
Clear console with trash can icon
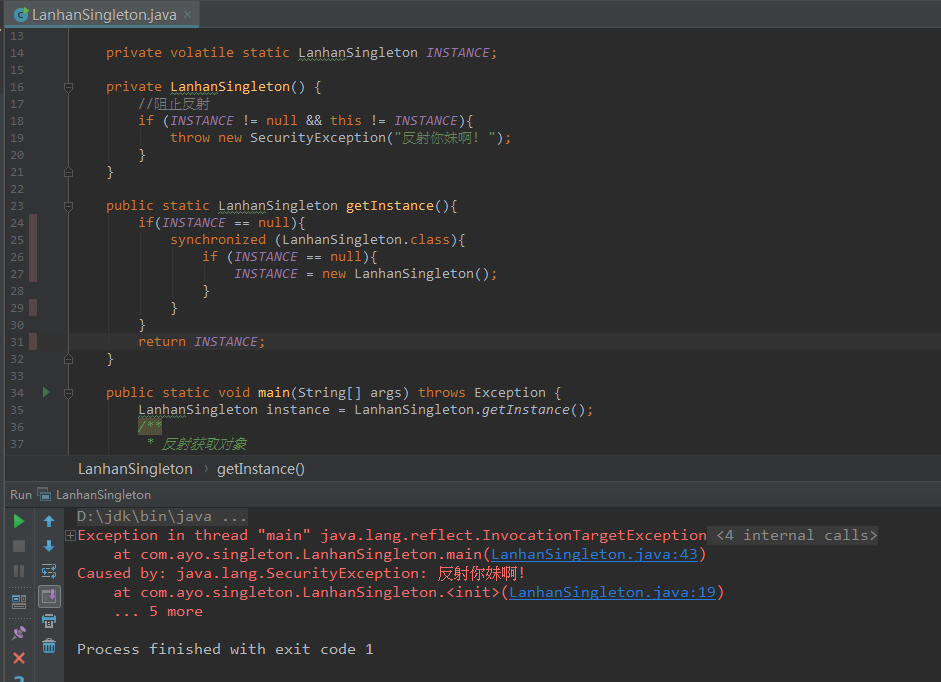coord(49,646)
